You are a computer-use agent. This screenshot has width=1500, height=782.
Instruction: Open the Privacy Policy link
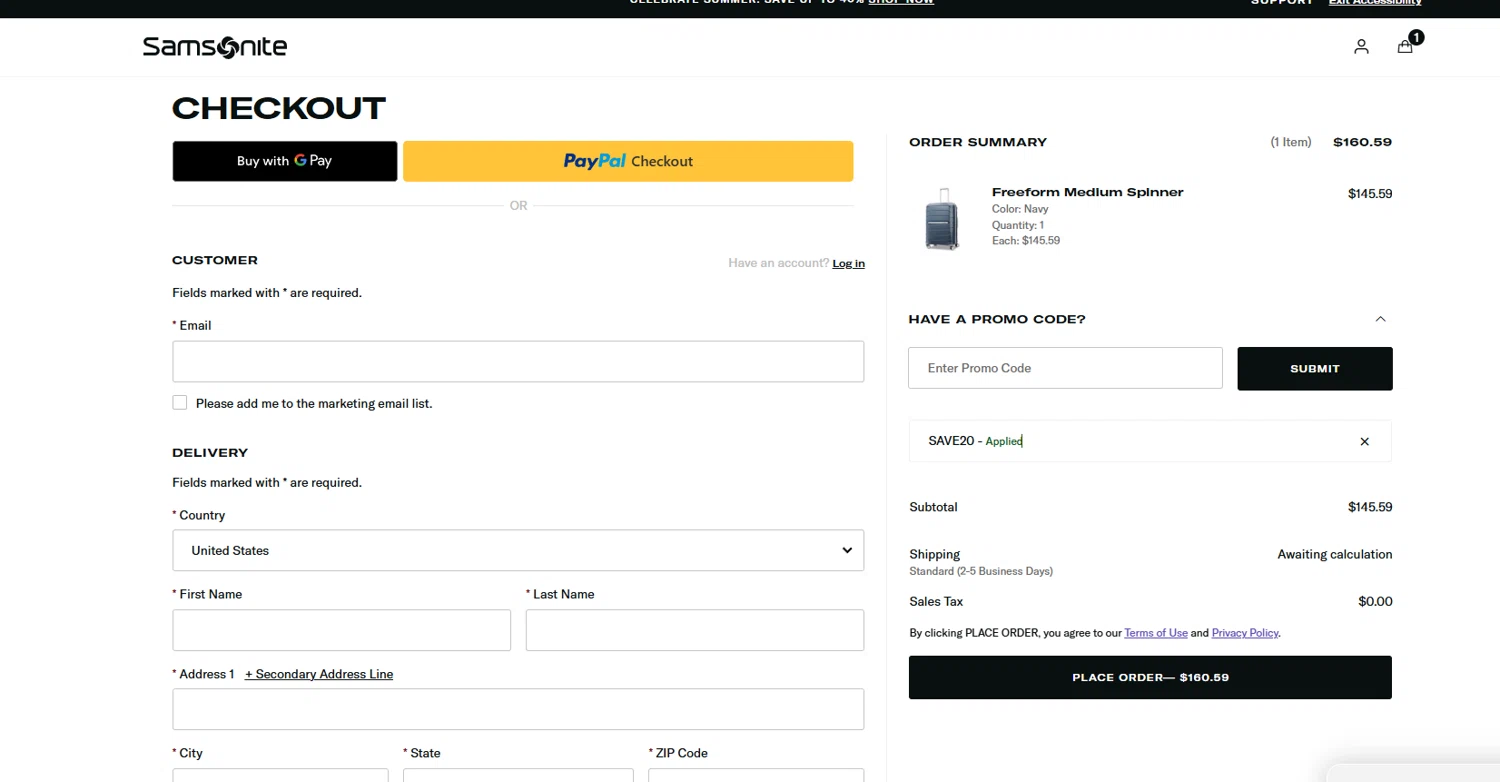tap(1245, 633)
